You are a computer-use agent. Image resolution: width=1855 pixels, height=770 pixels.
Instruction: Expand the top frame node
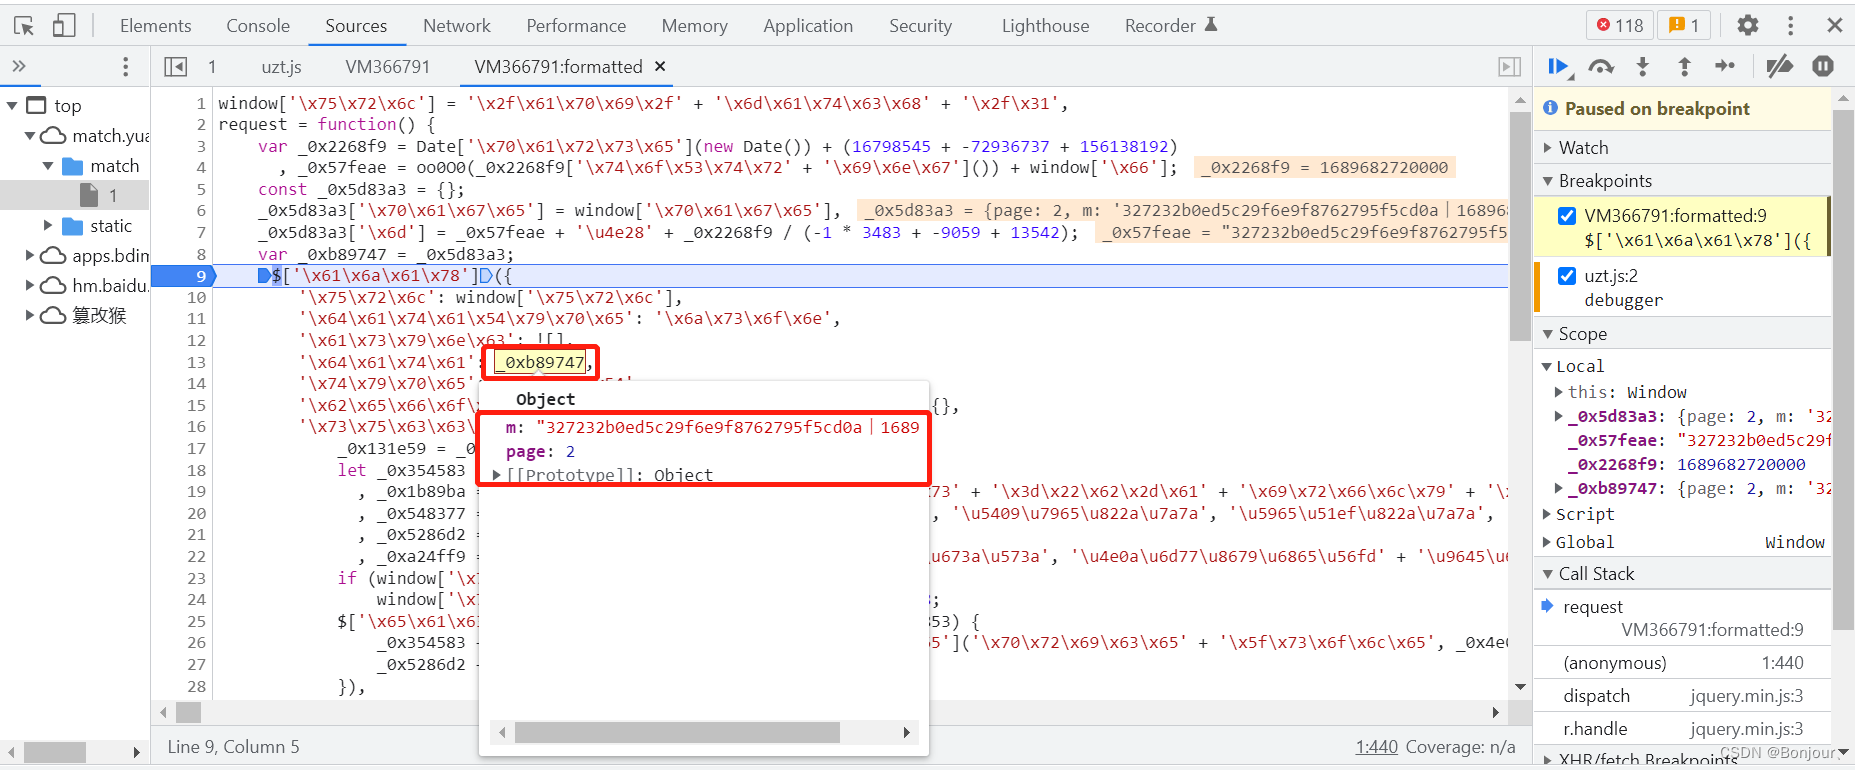coord(12,106)
